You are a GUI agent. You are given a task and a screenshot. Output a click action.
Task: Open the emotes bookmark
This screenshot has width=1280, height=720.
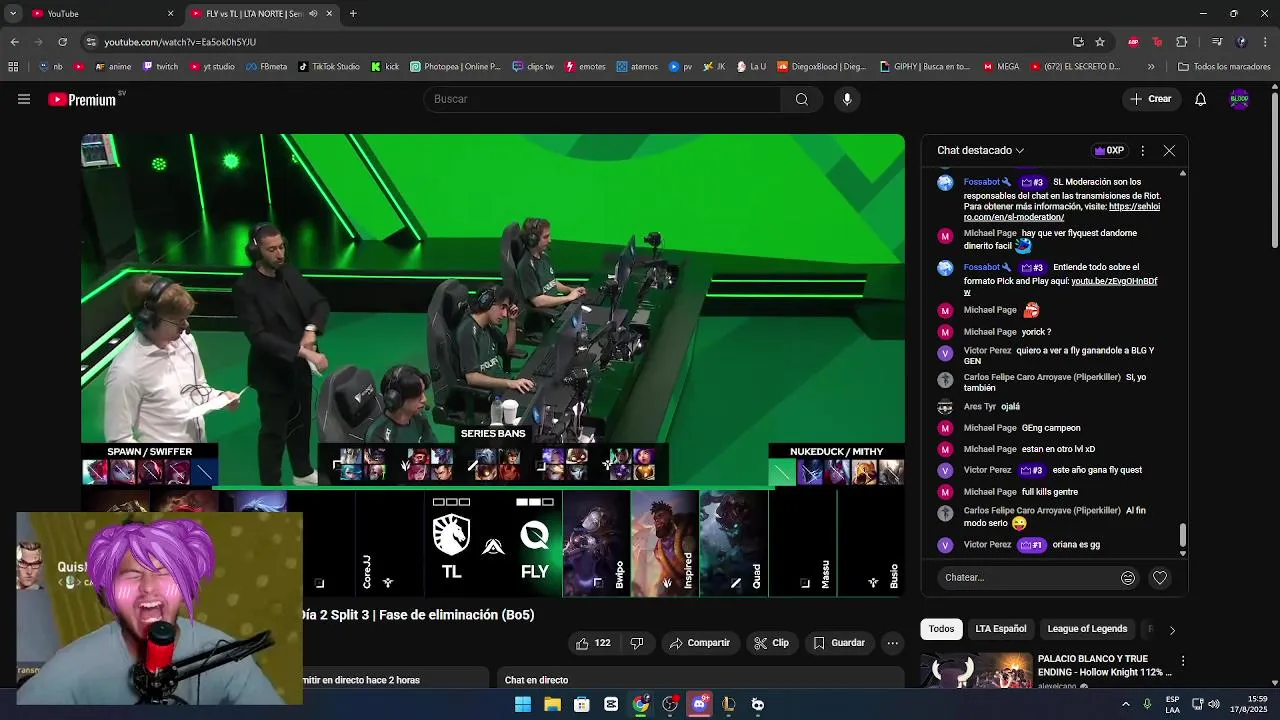click(586, 67)
